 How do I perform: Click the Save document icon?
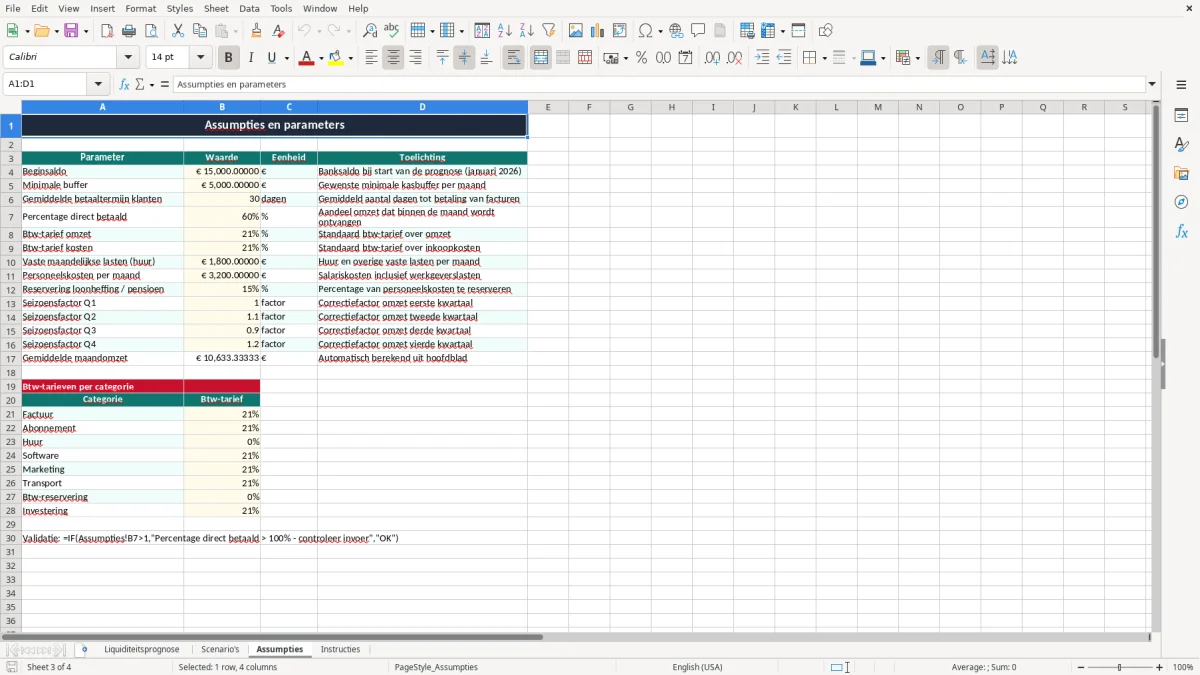[x=71, y=31]
